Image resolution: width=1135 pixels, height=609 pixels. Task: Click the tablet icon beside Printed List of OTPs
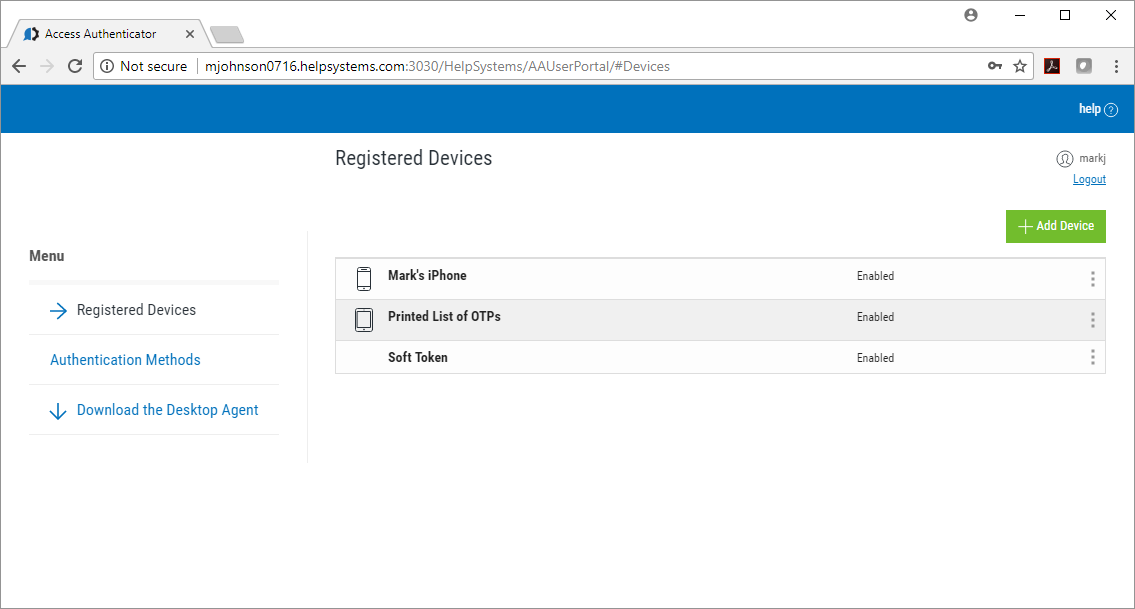pos(364,320)
